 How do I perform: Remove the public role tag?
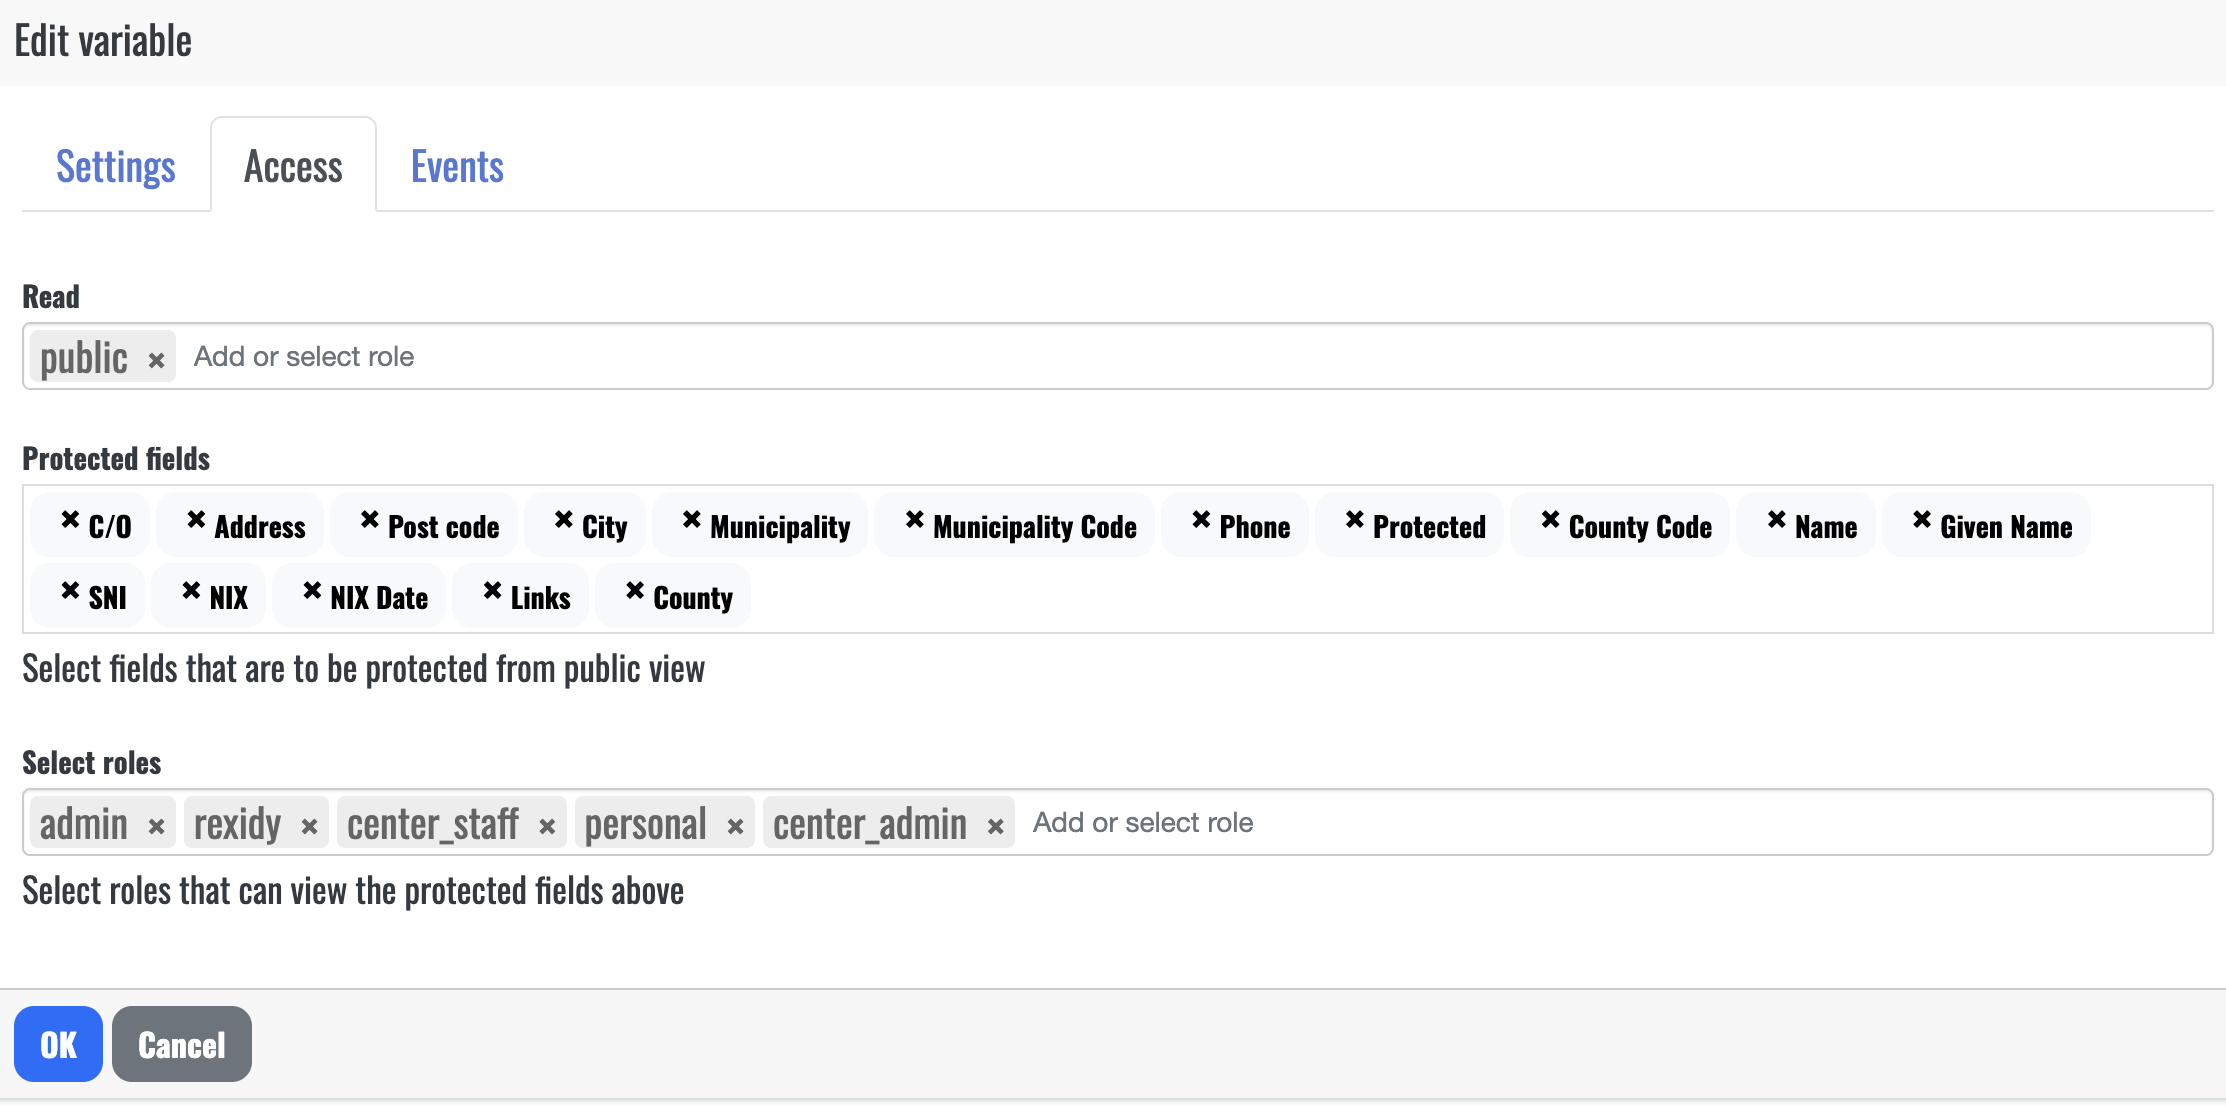[x=156, y=360]
